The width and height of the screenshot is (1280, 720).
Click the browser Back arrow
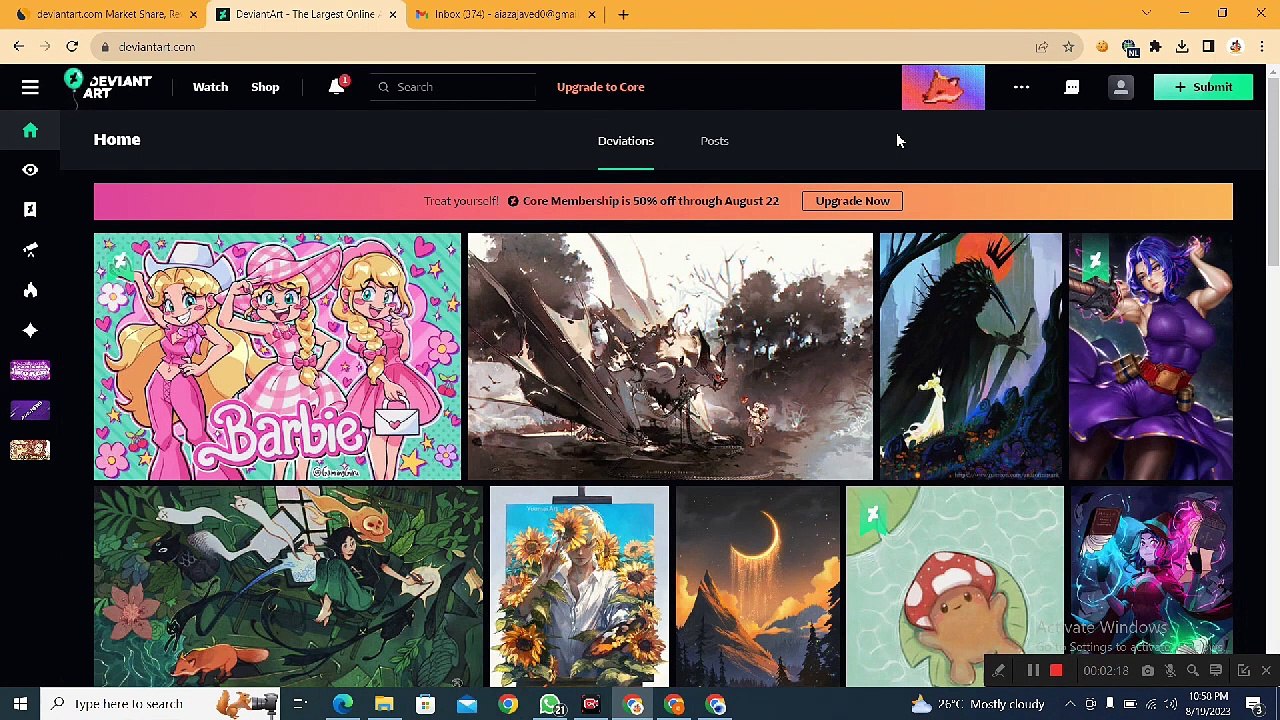point(19,46)
